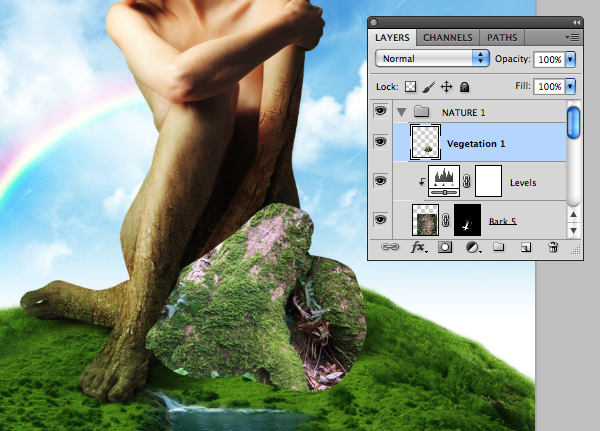Hide the Bark 5 layer
Image resolution: width=600 pixels, height=431 pixels.
[380, 220]
